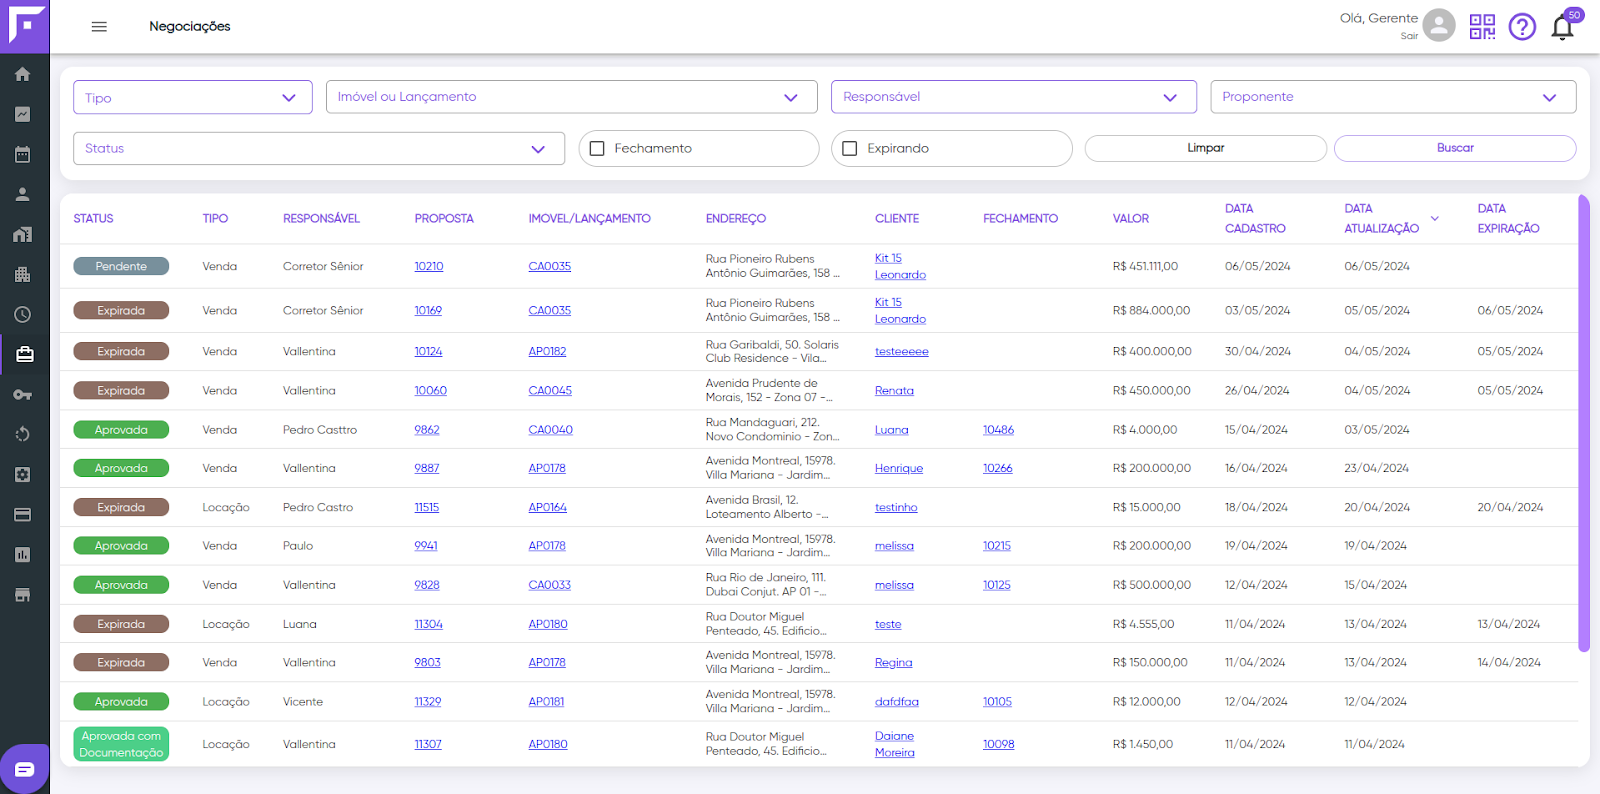The width and height of the screenshot is (1600, 794).
Task: Open the calendar icon in sidebar
Action: [x=22, y=154]
